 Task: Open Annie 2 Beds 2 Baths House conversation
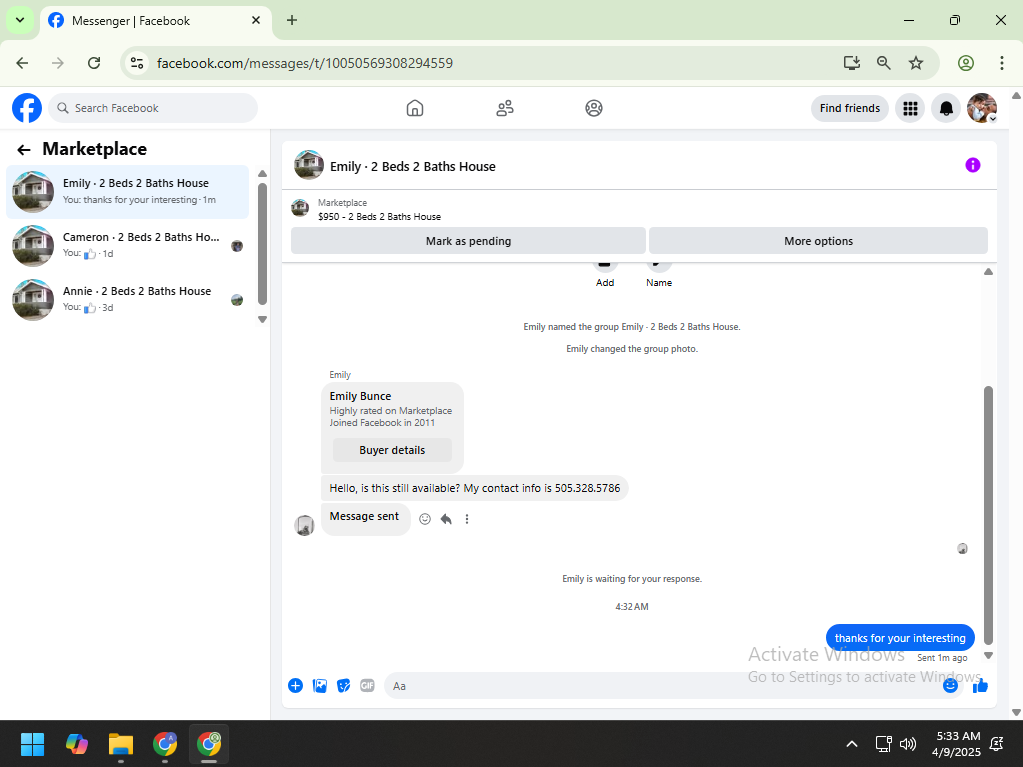tap(127, 300)
